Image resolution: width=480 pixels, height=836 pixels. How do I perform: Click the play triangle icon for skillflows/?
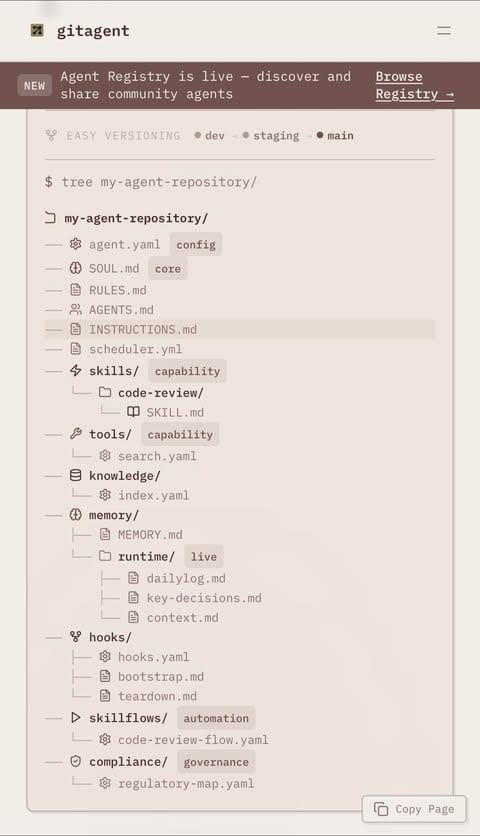[x=76, y=718]
